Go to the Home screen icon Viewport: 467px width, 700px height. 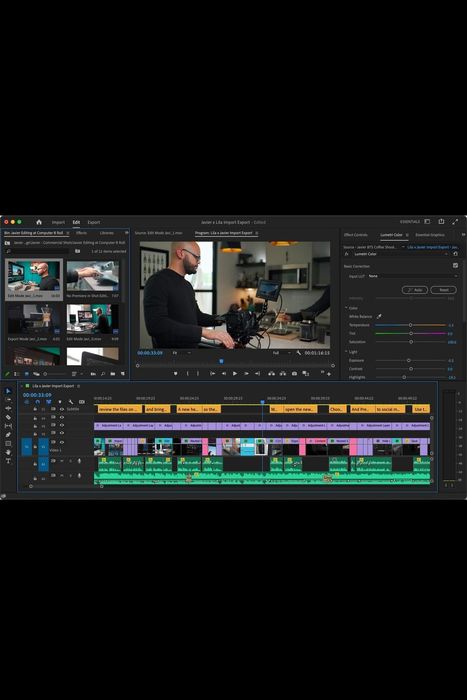[x=39, y=222]
